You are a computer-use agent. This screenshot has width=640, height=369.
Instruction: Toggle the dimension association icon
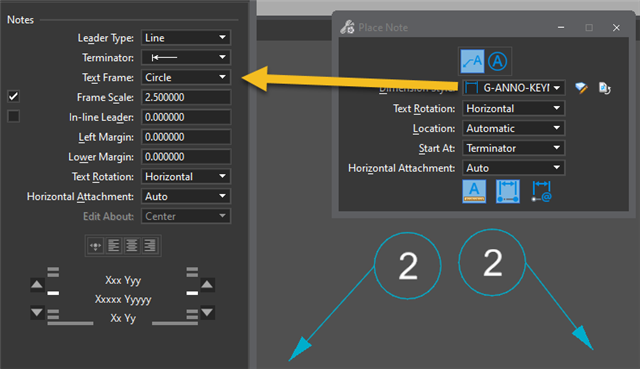point(508,191)
